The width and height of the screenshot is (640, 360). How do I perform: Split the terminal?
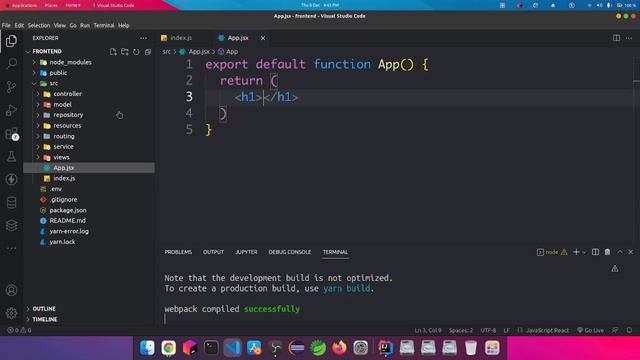point(596,252)
